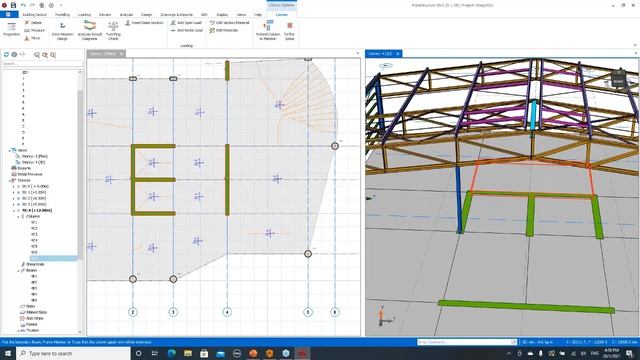
Task: Select beam 4B1 in the tree
Action: (34, 276)
